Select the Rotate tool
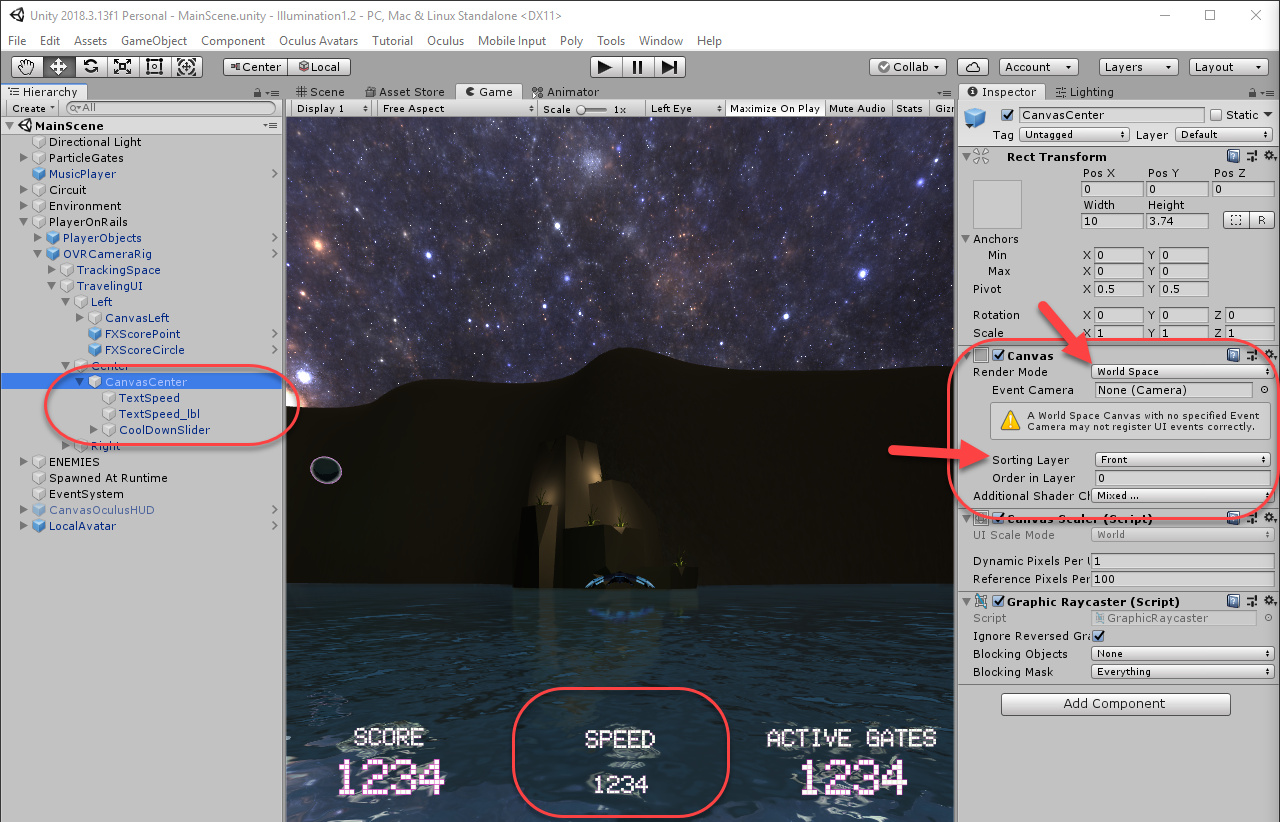Screen dimensions: 1280x822 (90, 66)
